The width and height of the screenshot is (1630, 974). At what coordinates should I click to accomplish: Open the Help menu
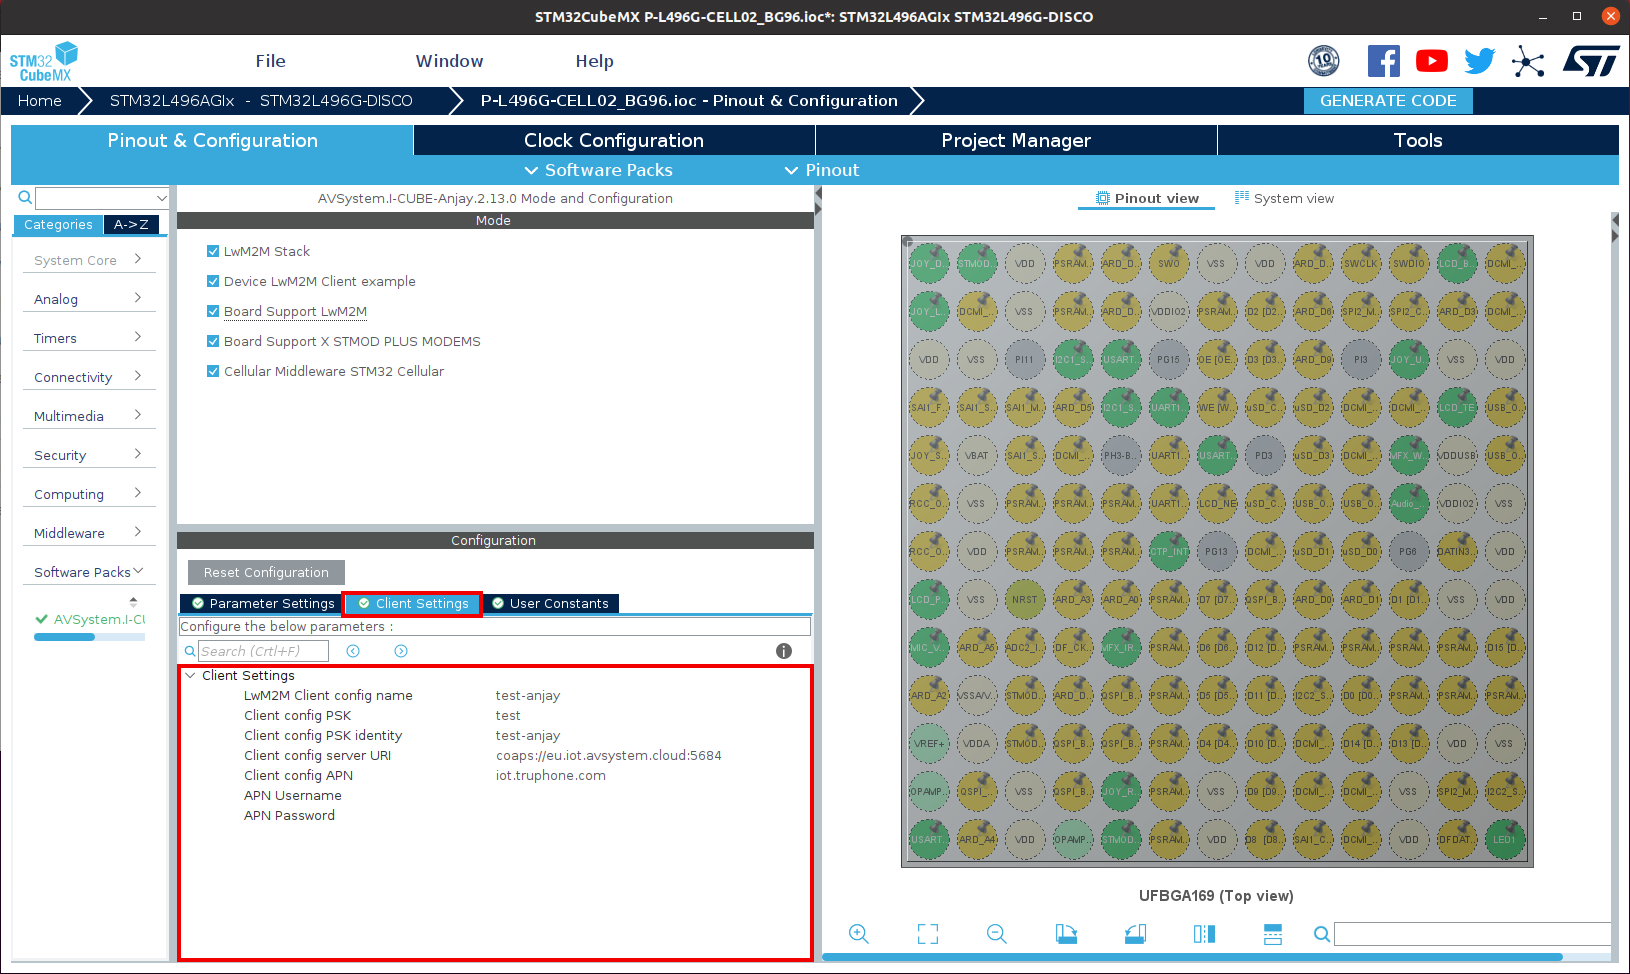coord(594,61)
